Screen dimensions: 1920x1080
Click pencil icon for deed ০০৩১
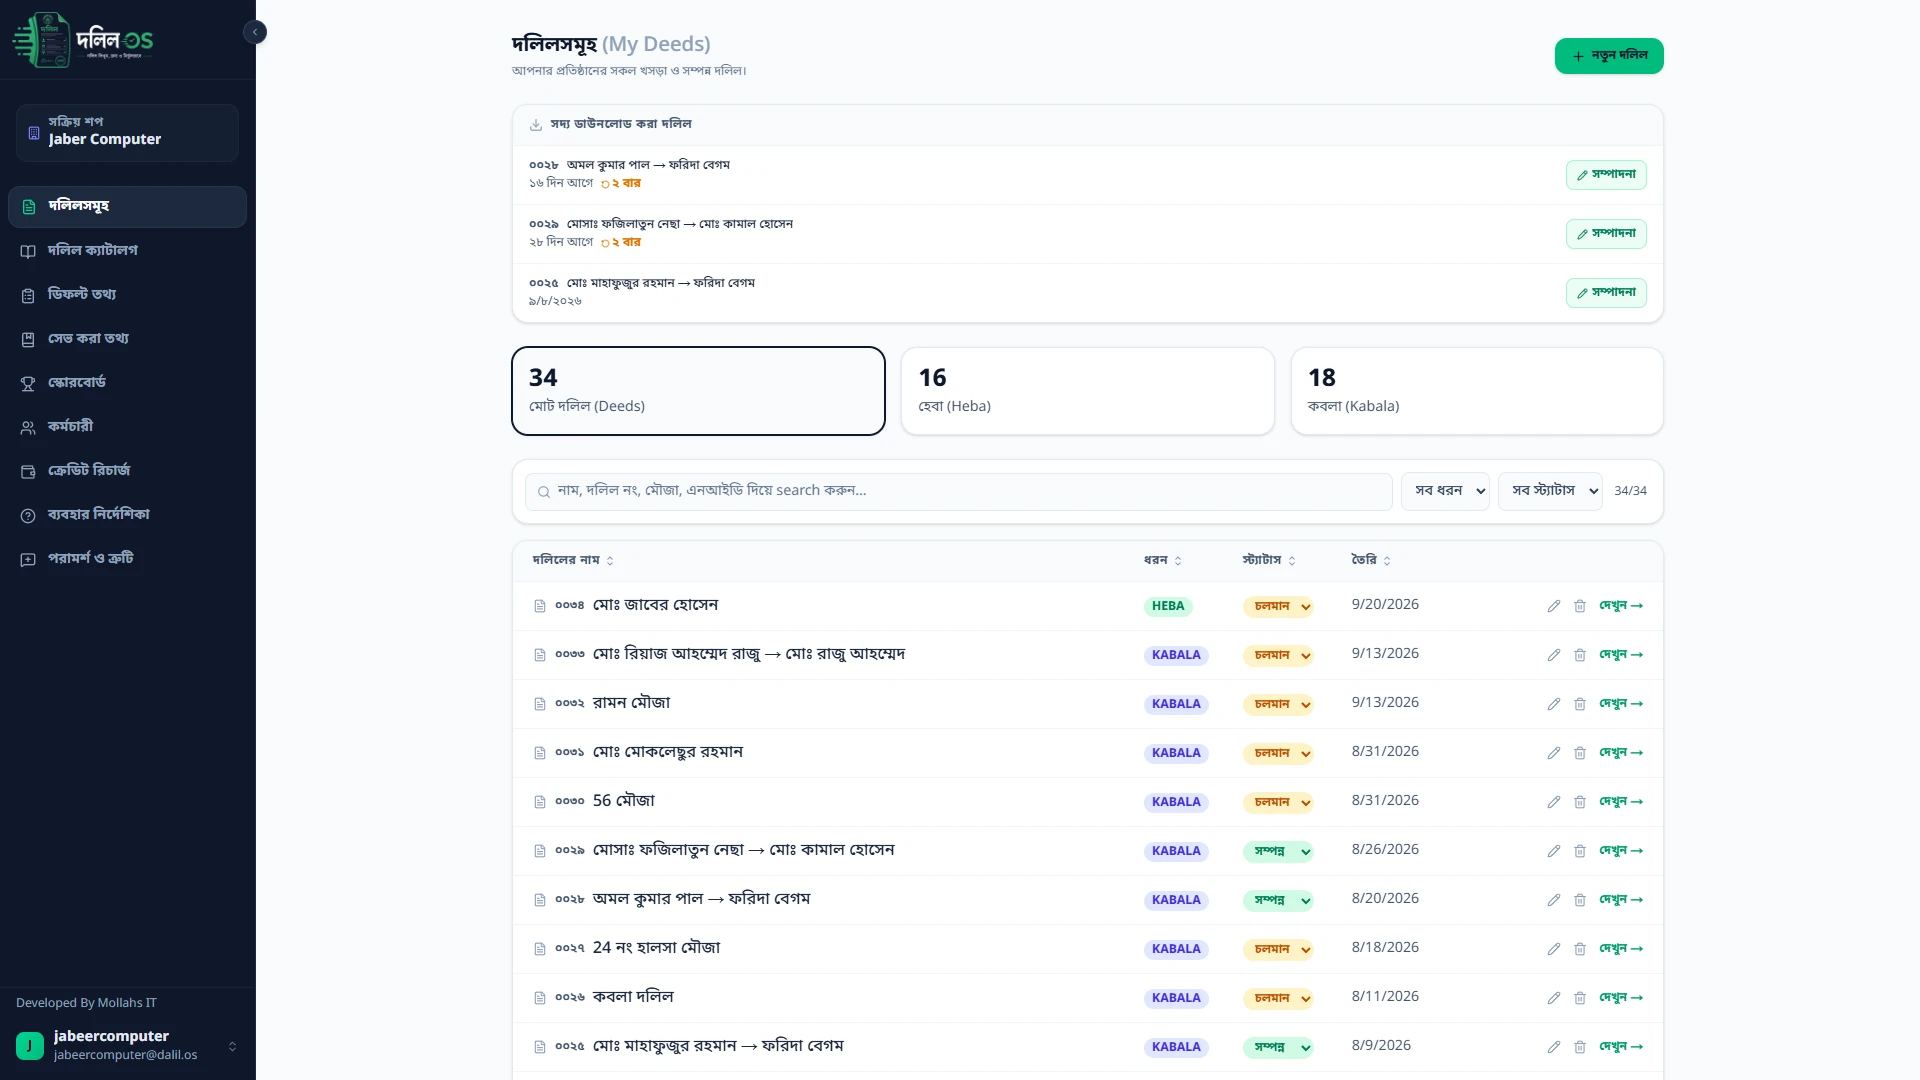point(1553,753)
